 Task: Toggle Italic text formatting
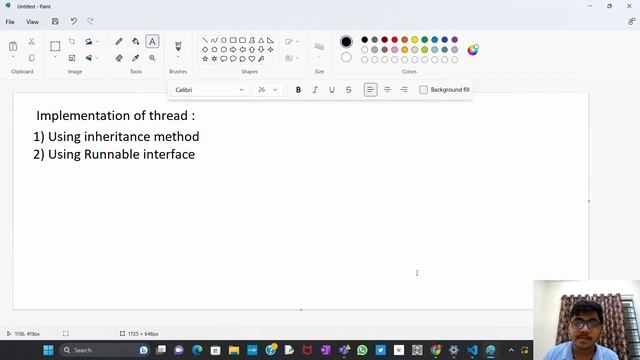(x=315, y=90)
